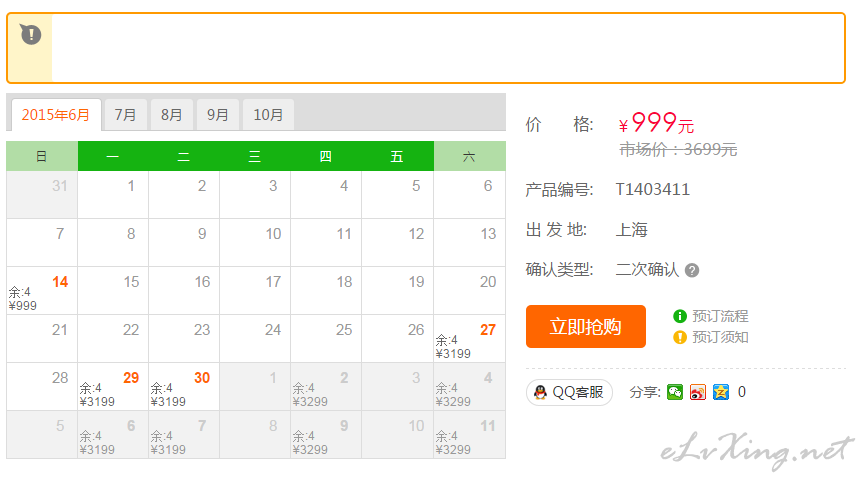865x484 pixels.
Task: Select July 2 priced ¥3299
Action: 326,387
